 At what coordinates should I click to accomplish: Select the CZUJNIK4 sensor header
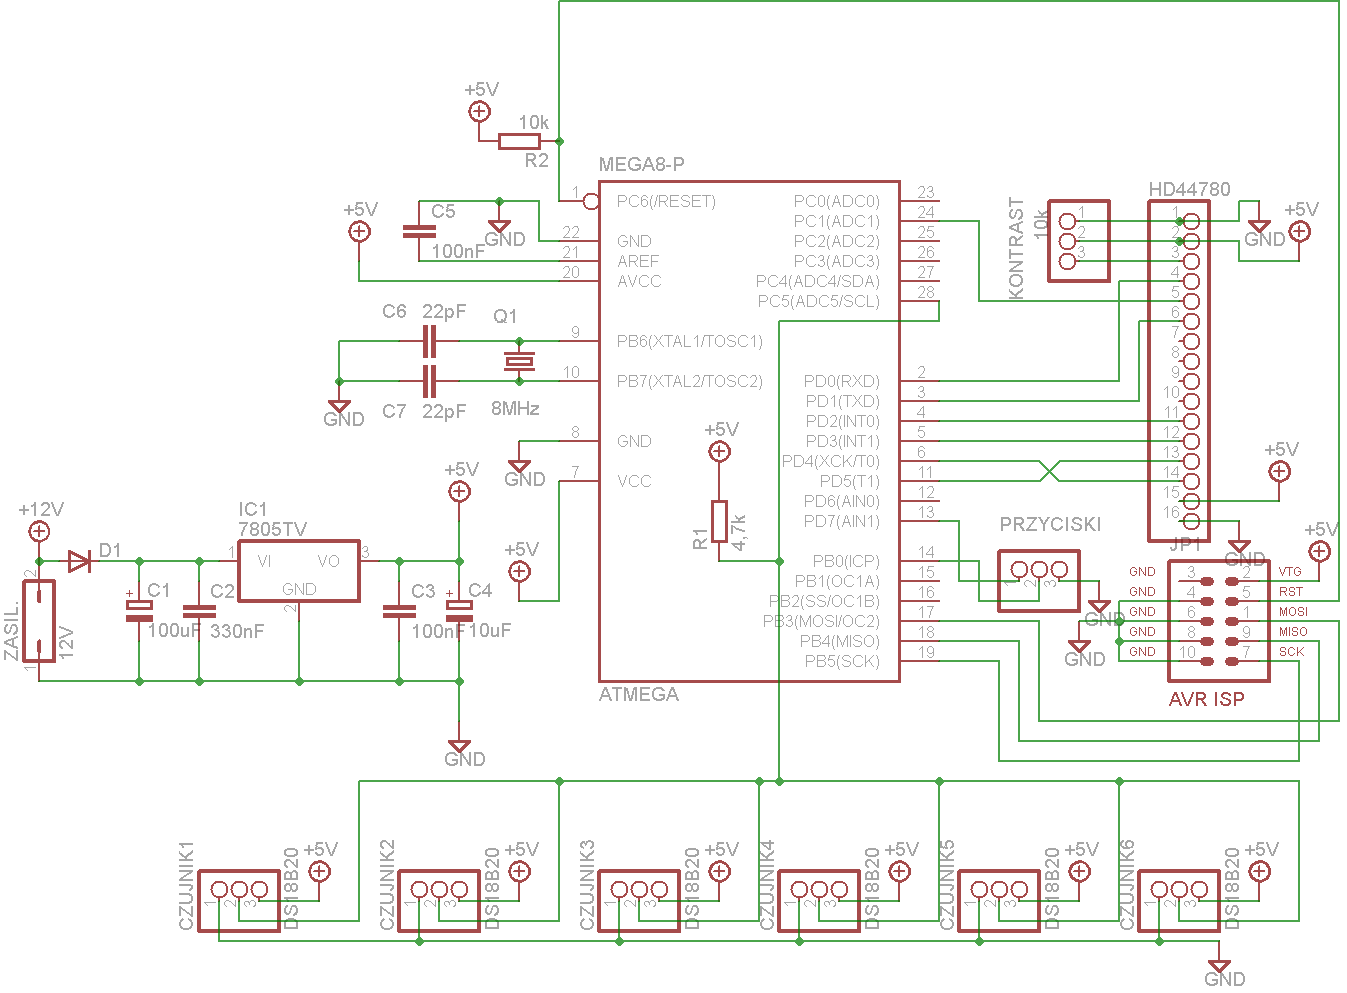pyautogui.click(x=819, y=901)
